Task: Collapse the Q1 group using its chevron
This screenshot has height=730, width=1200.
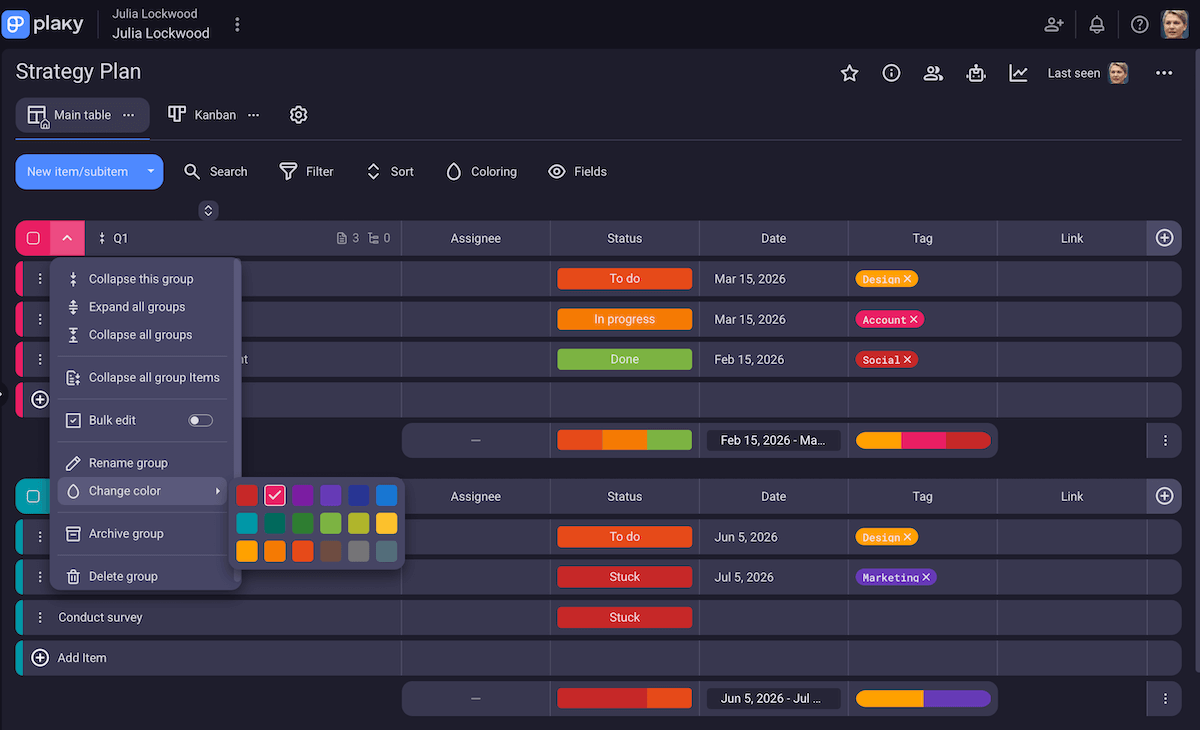Action: coord(66,238)
